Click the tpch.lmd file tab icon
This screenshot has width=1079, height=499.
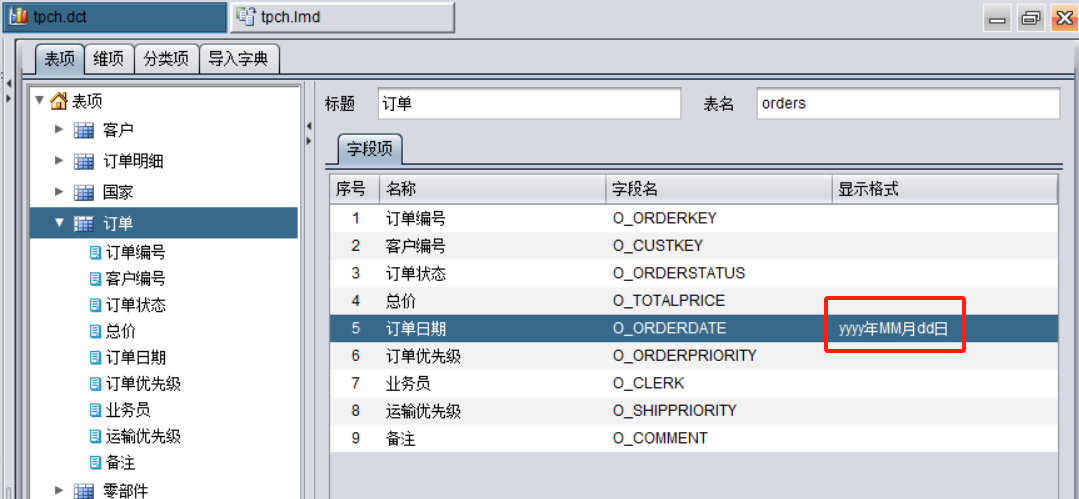(x=245, y=17)
